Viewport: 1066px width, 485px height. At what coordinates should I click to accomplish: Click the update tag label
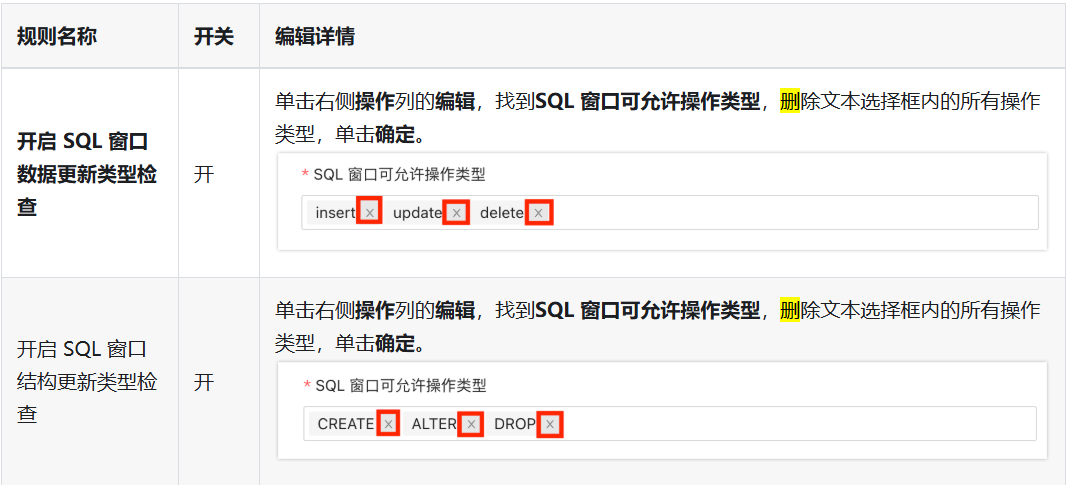point(417,213)
